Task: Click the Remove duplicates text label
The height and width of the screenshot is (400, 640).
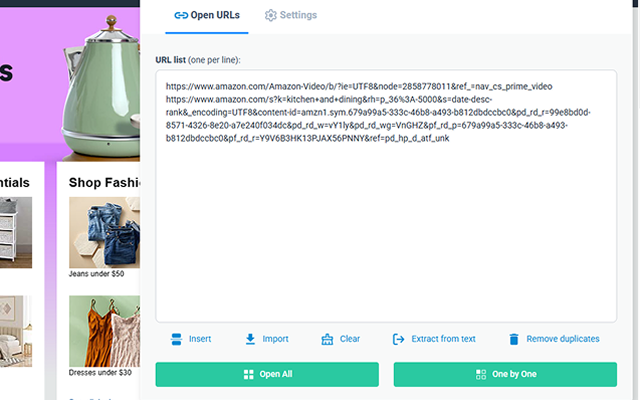Action: (563, 339)
